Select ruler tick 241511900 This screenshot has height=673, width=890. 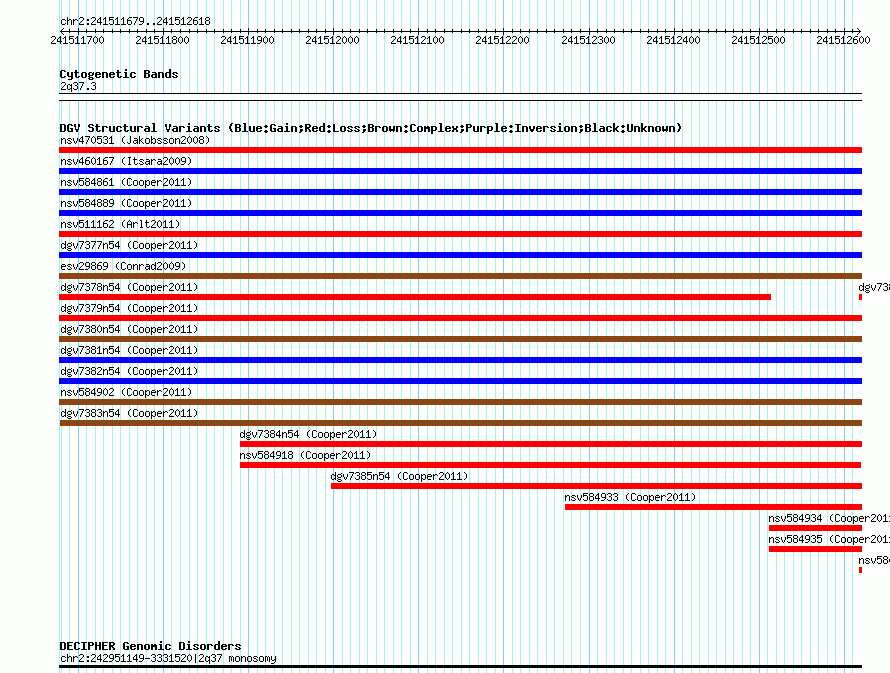pyautogui.click(x=247, y=40)
